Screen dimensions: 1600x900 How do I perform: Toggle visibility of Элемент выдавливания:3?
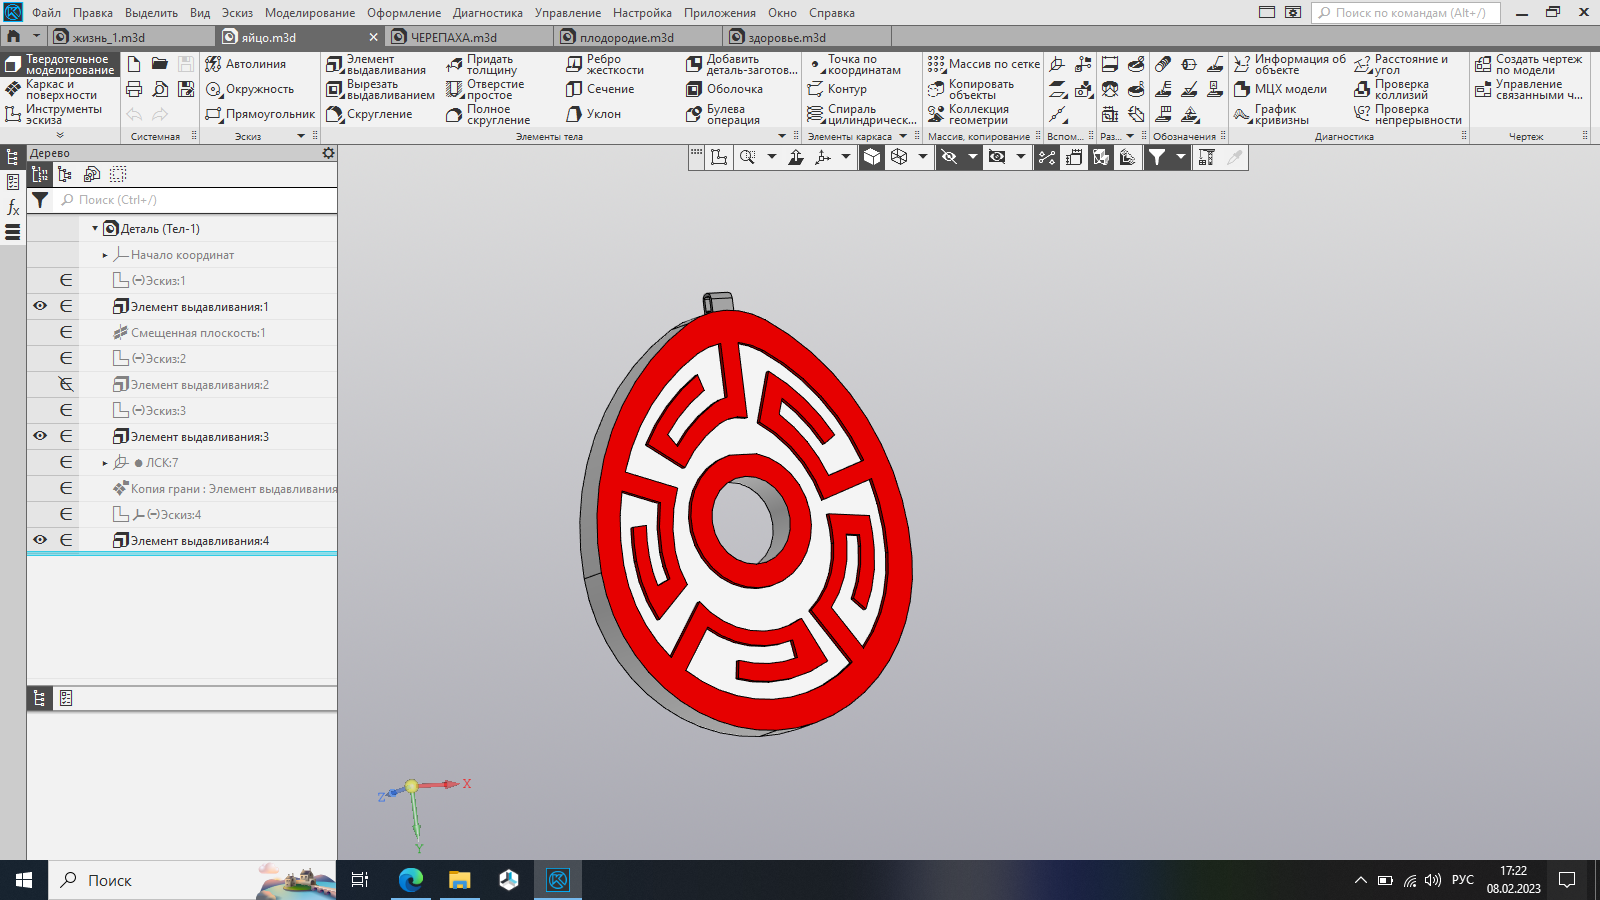click(x=40, y=436)
